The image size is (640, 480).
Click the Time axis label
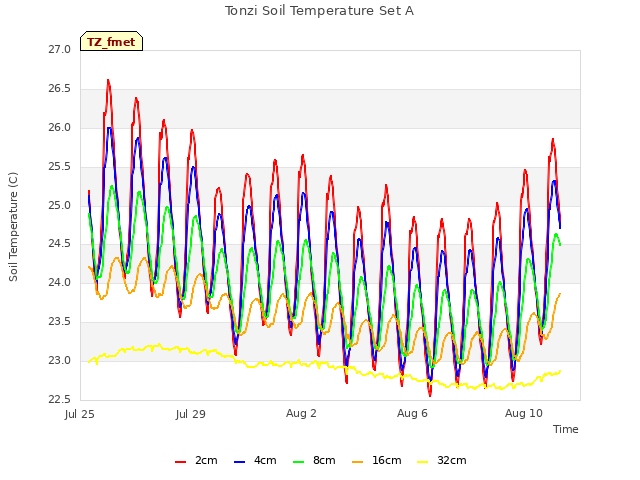coord(566,429)
